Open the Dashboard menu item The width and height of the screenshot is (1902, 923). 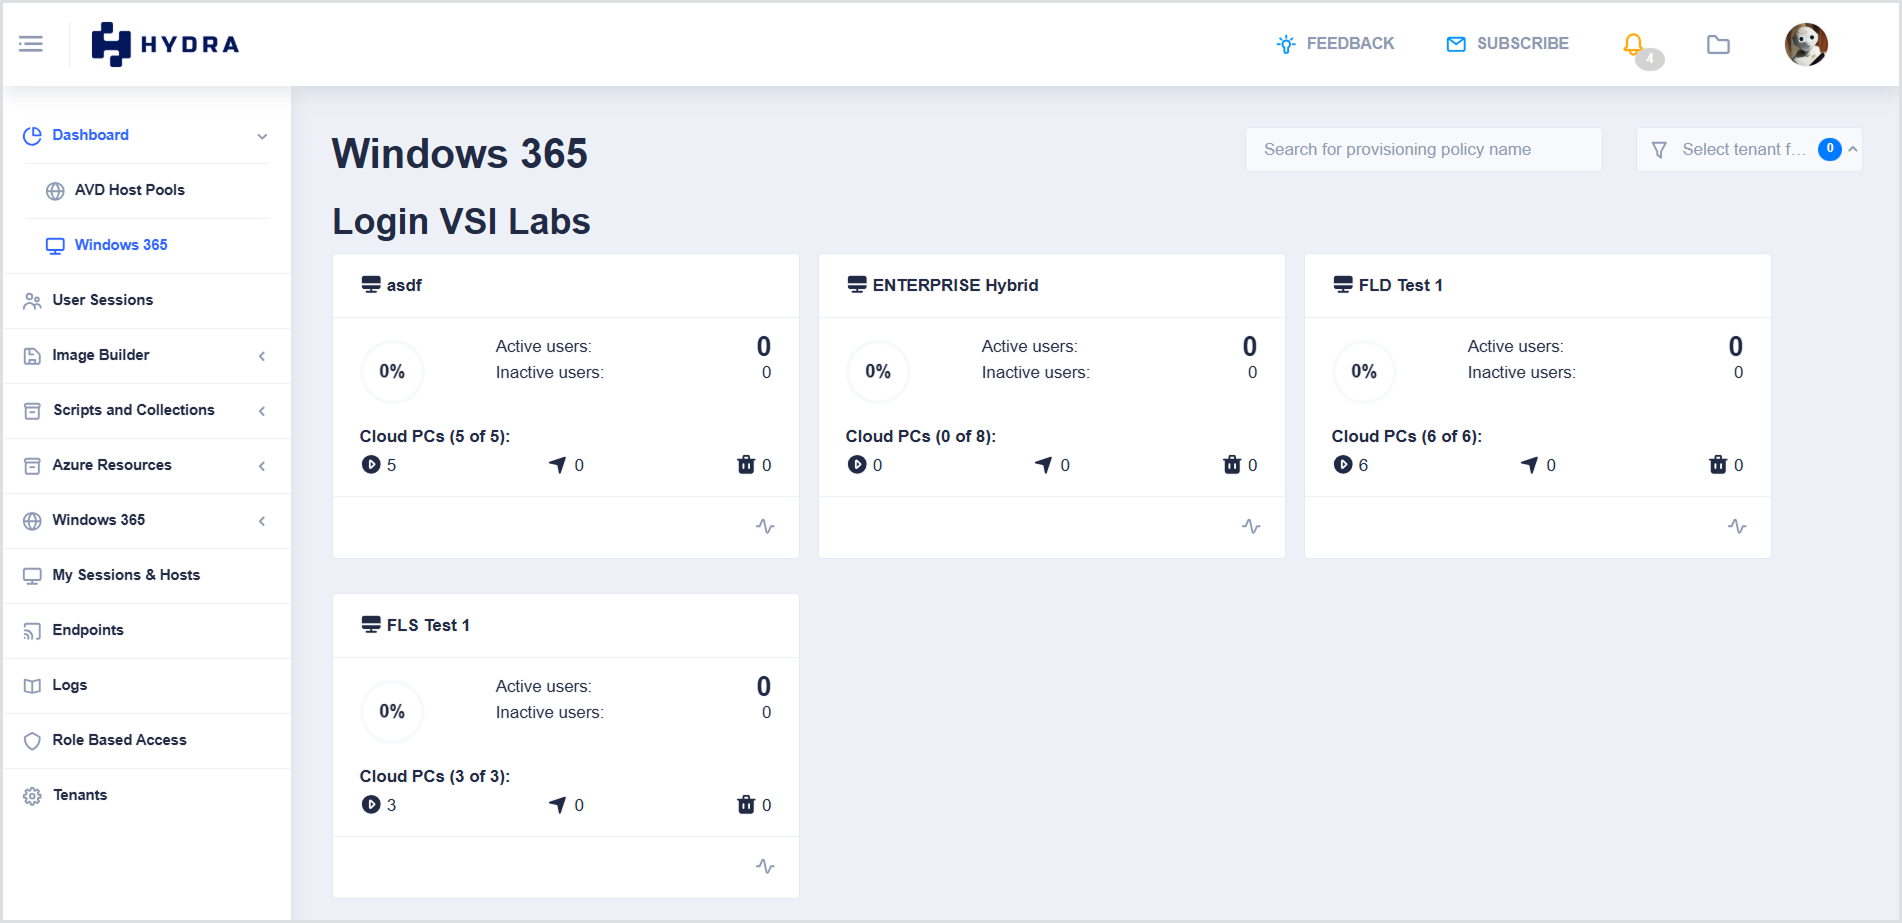[90, 135]
